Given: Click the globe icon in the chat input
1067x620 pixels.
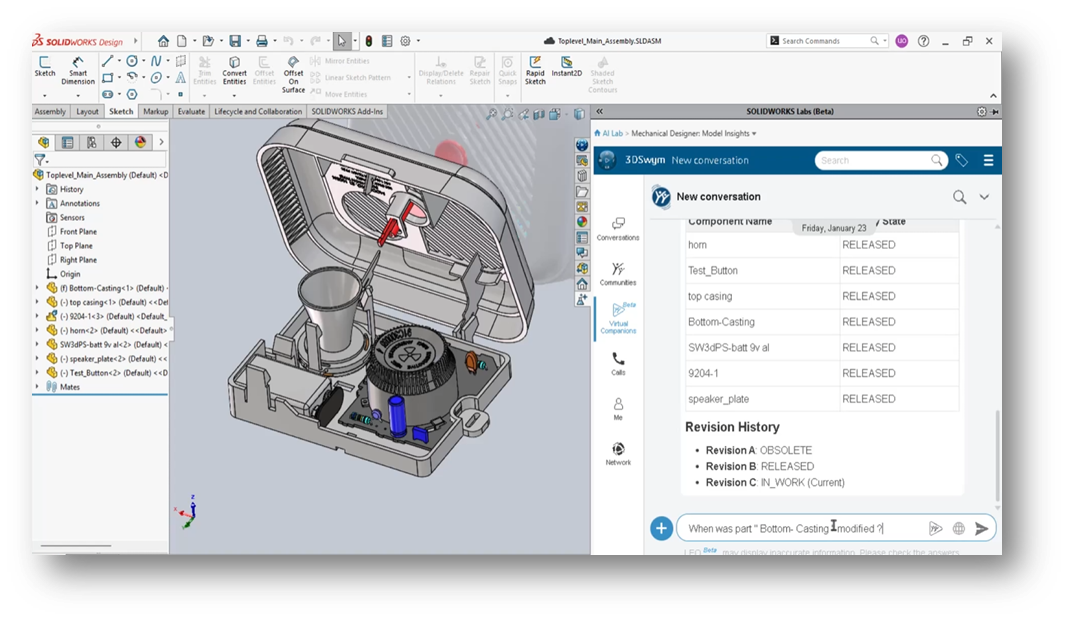Looking at the screenshot, I should coord(958,529).
